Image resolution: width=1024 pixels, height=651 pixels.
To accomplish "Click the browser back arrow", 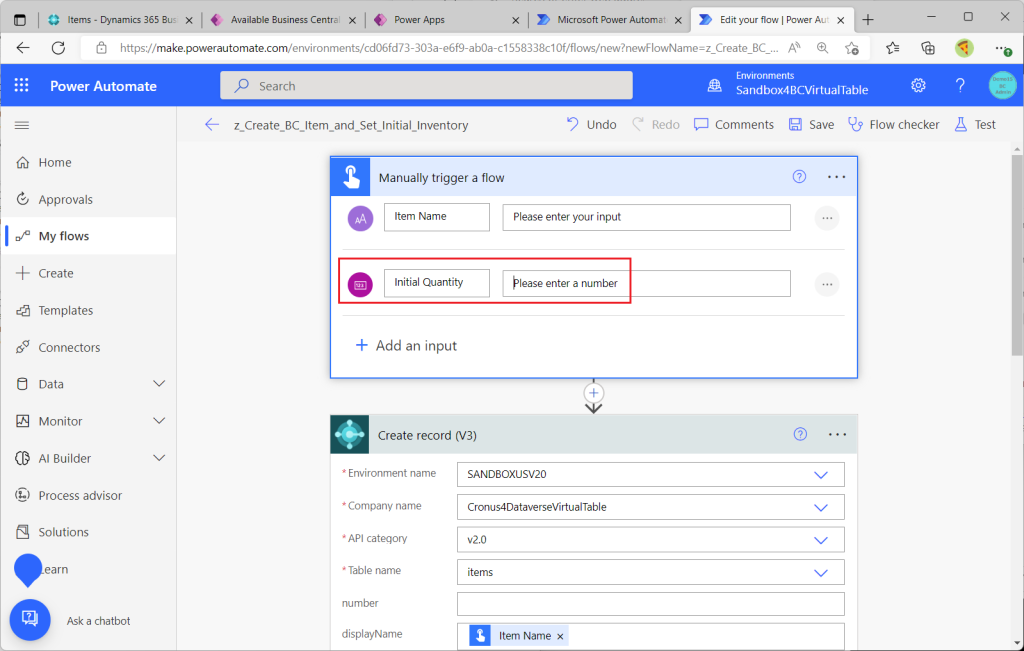I will [x=23, y=48].
